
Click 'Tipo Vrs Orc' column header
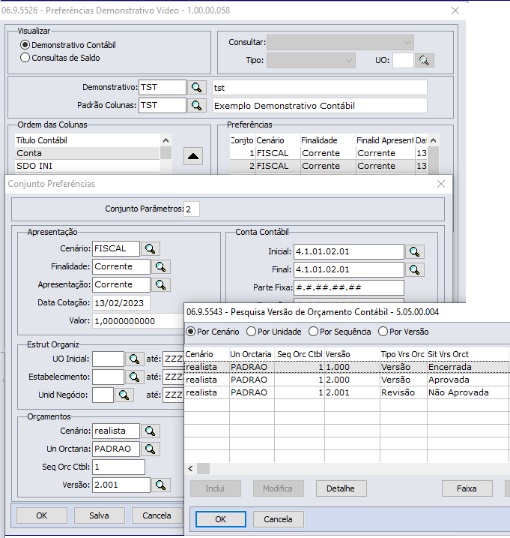click(x=403, y=354)
